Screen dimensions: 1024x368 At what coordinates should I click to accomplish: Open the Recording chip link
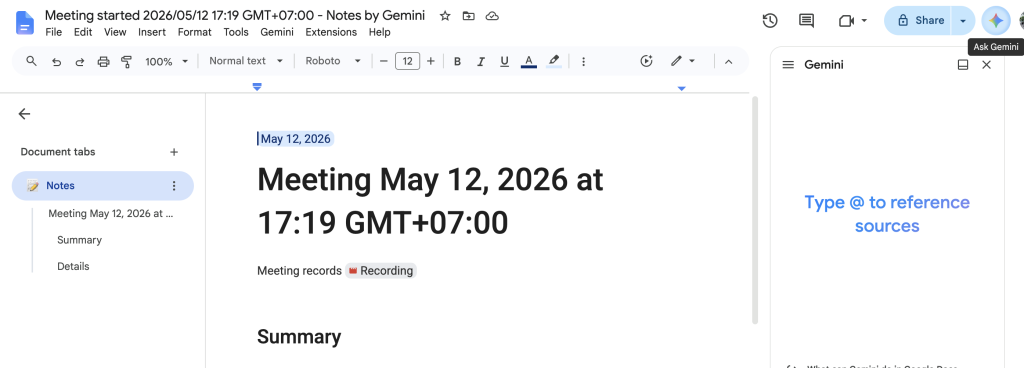coord(381,271)
